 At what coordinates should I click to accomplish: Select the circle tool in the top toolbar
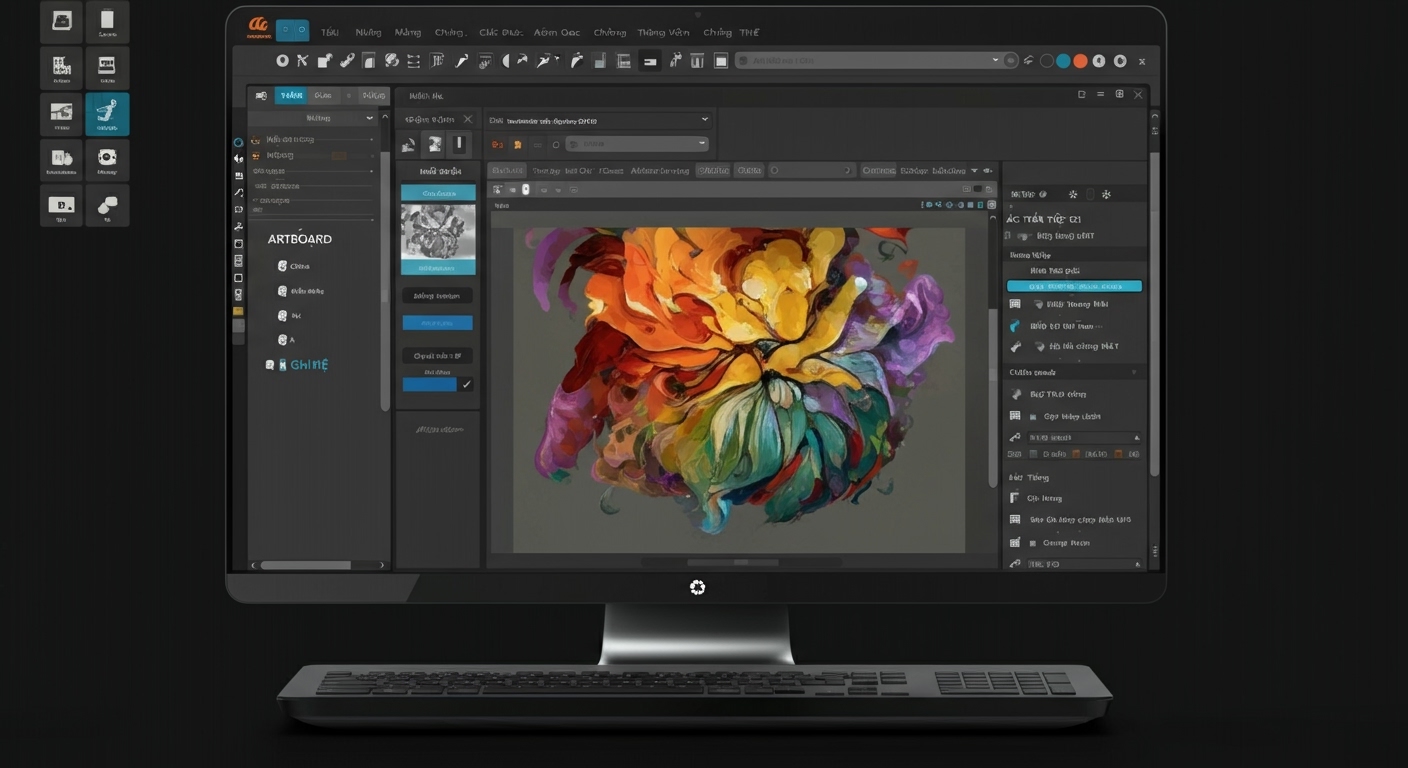[x=281, y=60]
